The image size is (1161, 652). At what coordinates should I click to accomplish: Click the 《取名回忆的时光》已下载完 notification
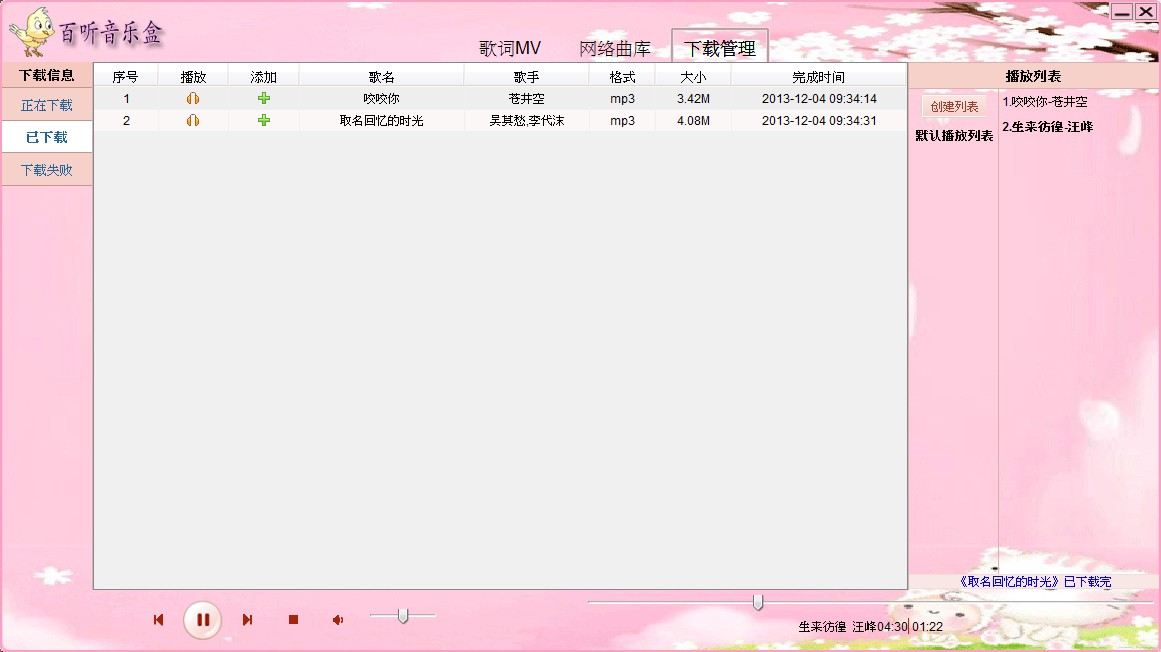1034,582
